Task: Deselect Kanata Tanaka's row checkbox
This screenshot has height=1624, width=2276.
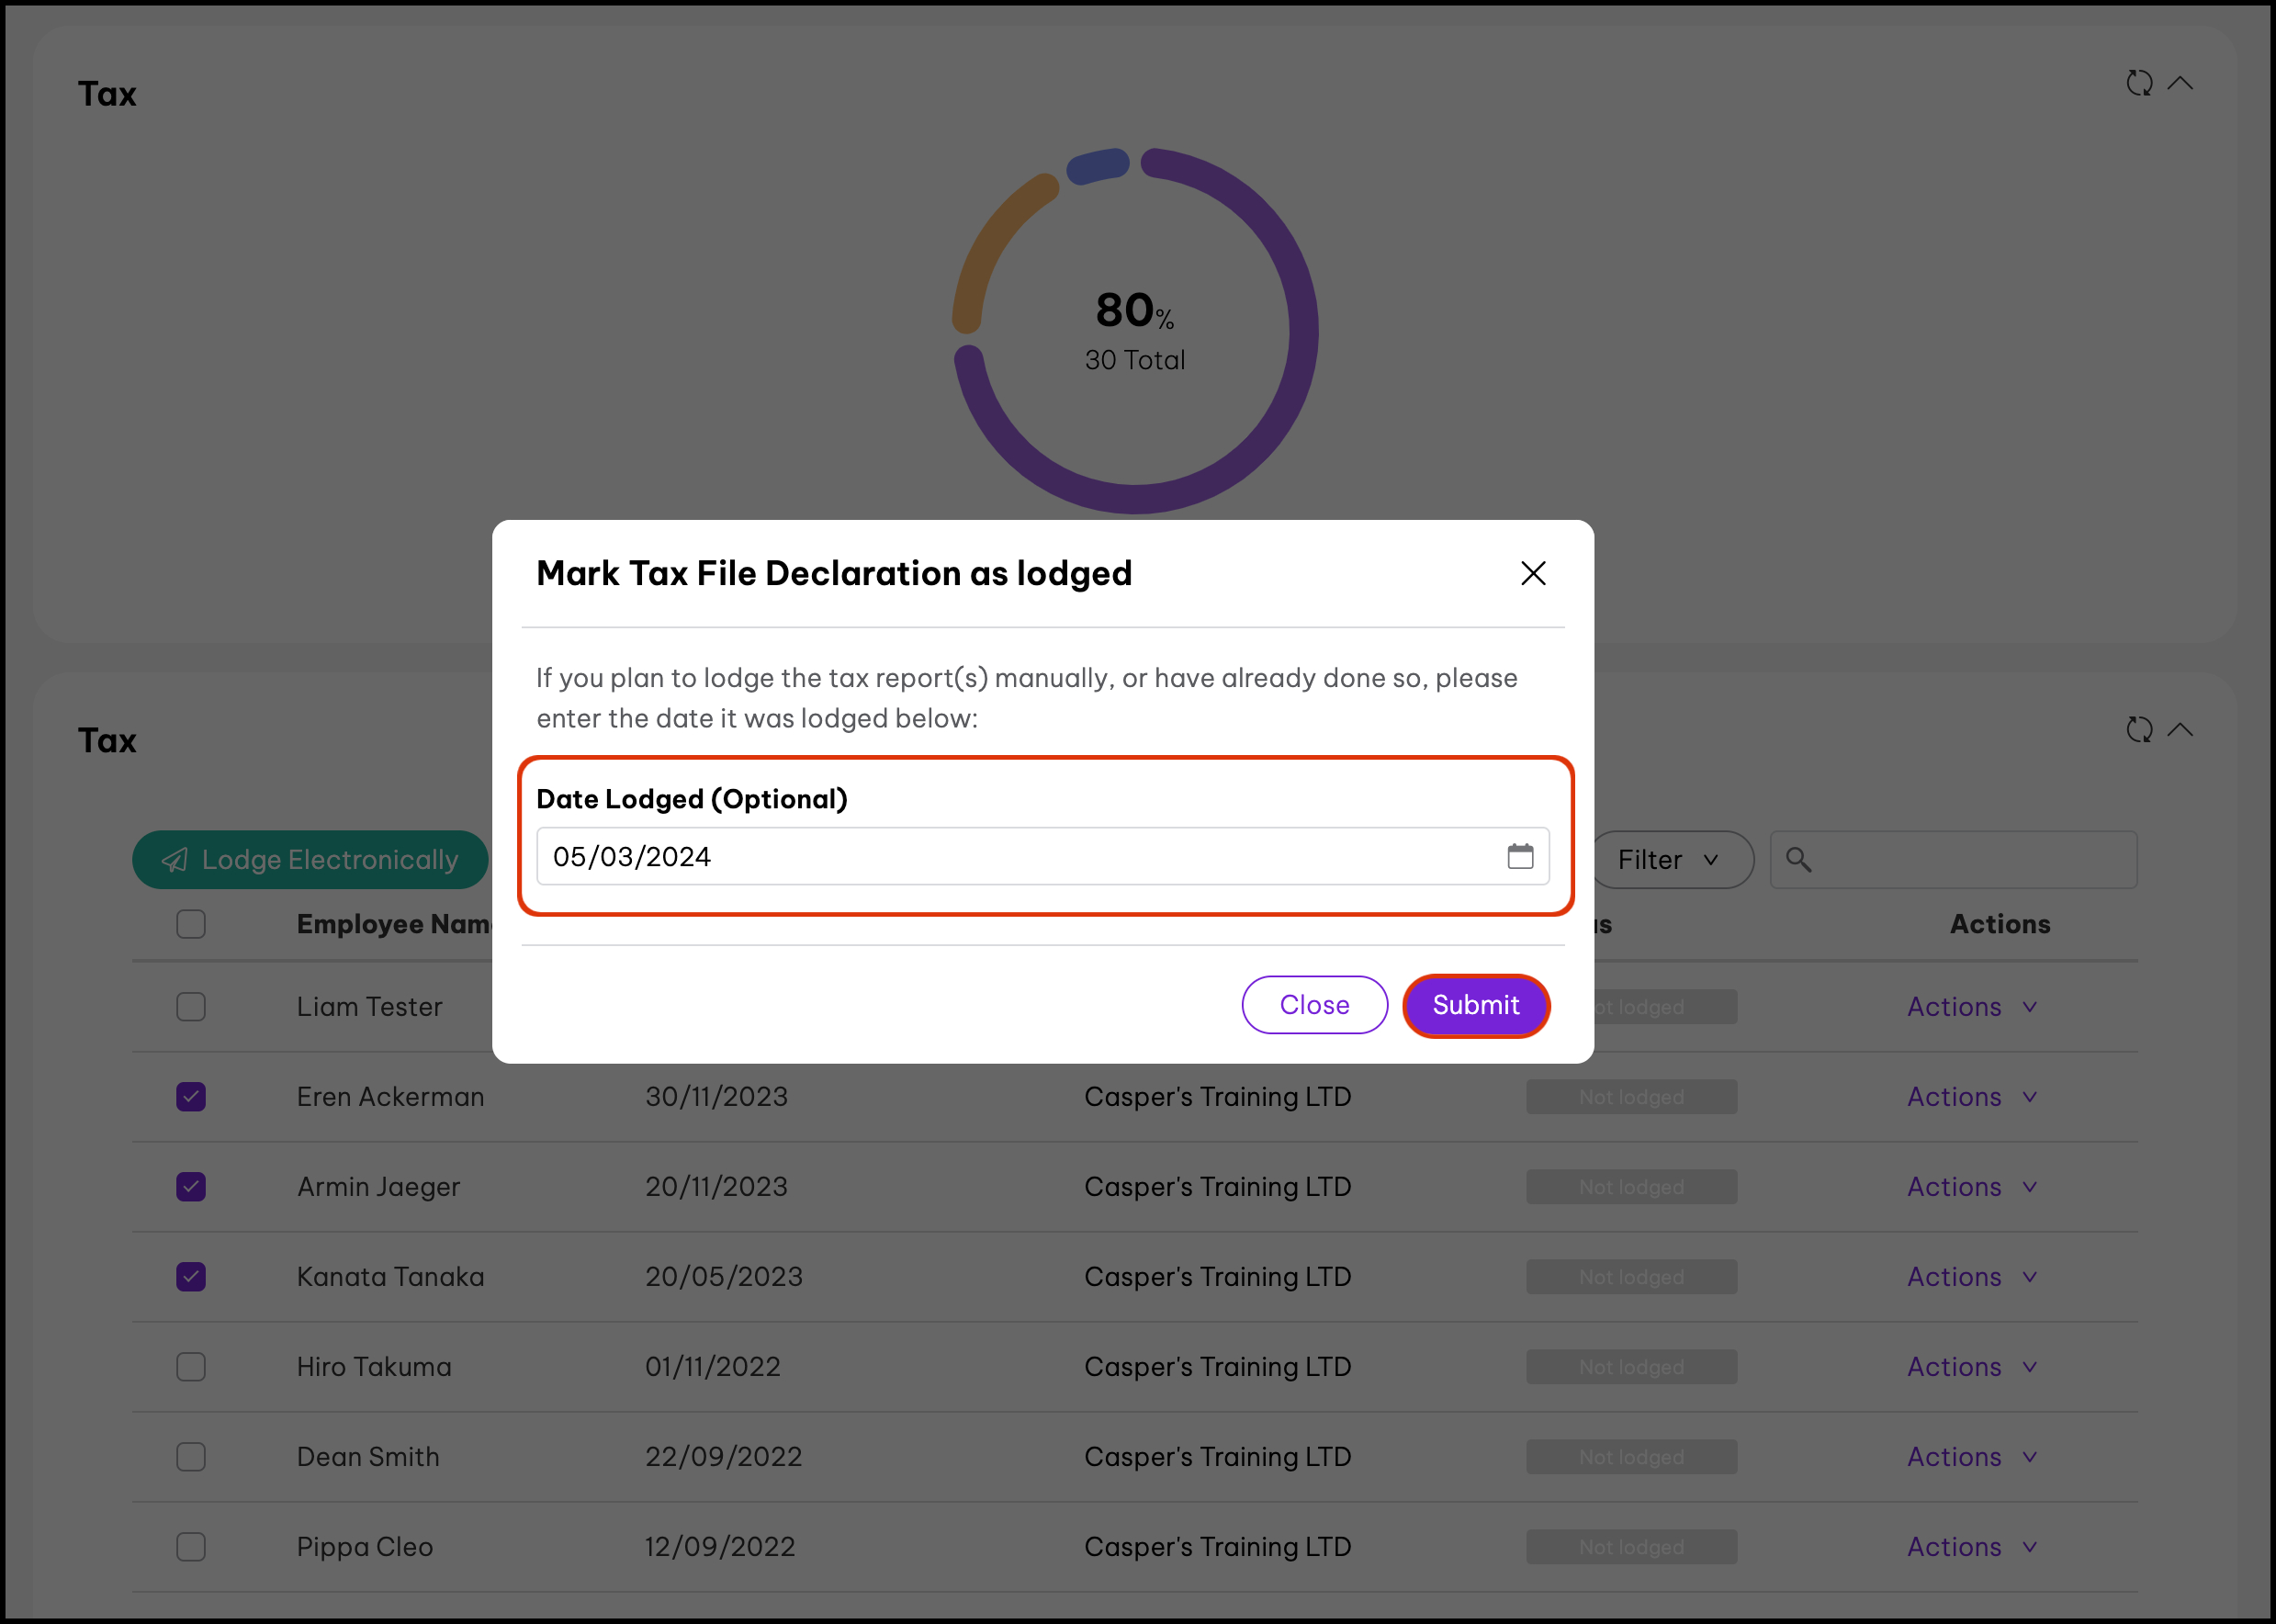Action: 191,1277
